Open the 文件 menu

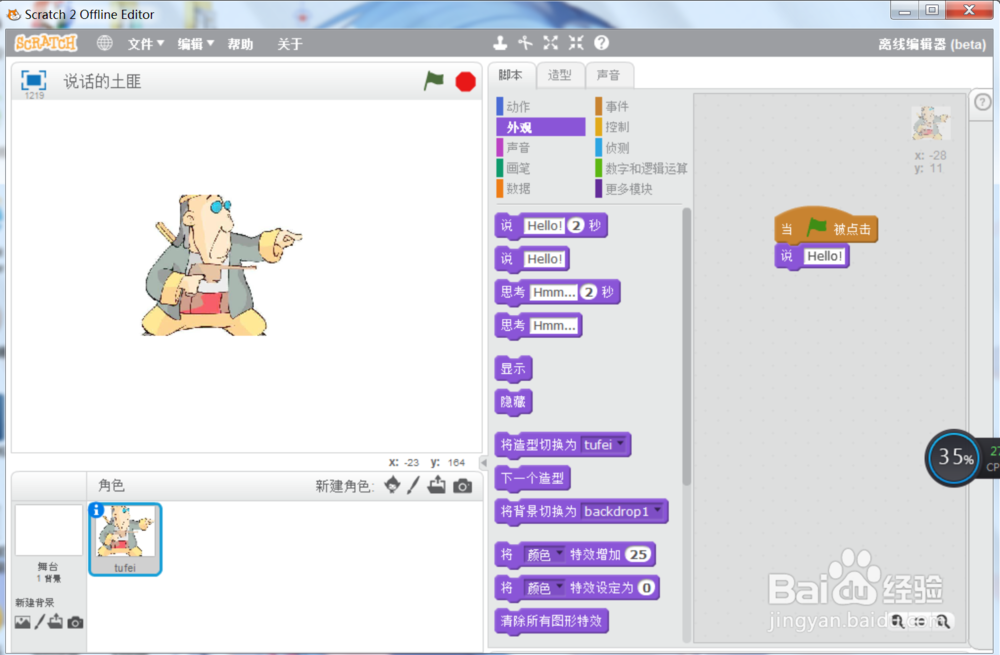(145, 43)
